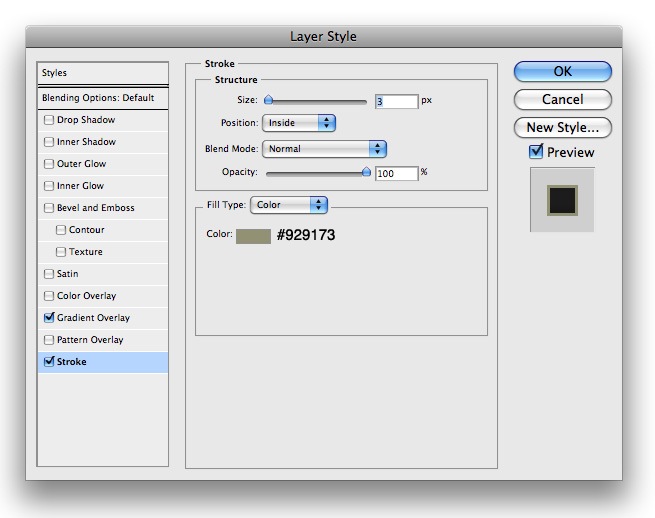
Task: Click the Opacity percentage input field
Action: pyautogui.click(x=396, y=173)
